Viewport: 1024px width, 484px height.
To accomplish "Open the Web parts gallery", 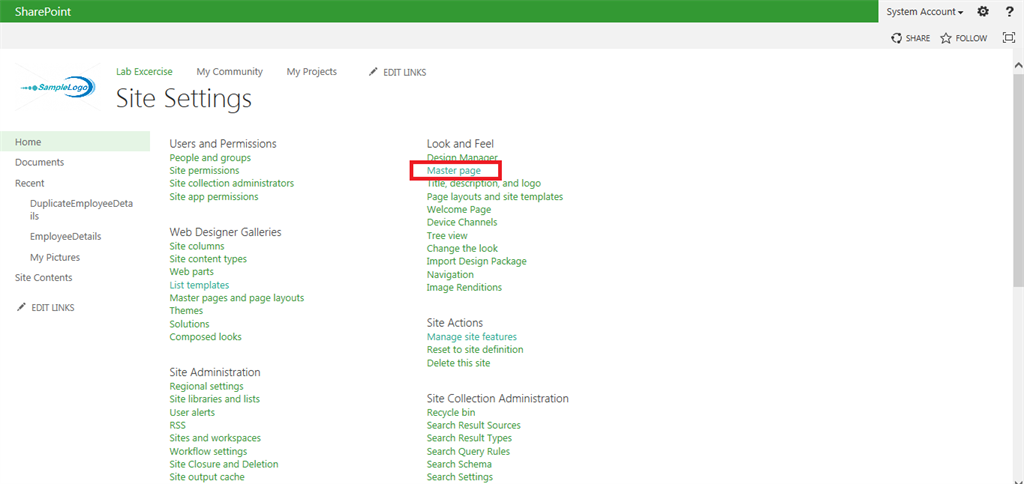I will point(191,272).
